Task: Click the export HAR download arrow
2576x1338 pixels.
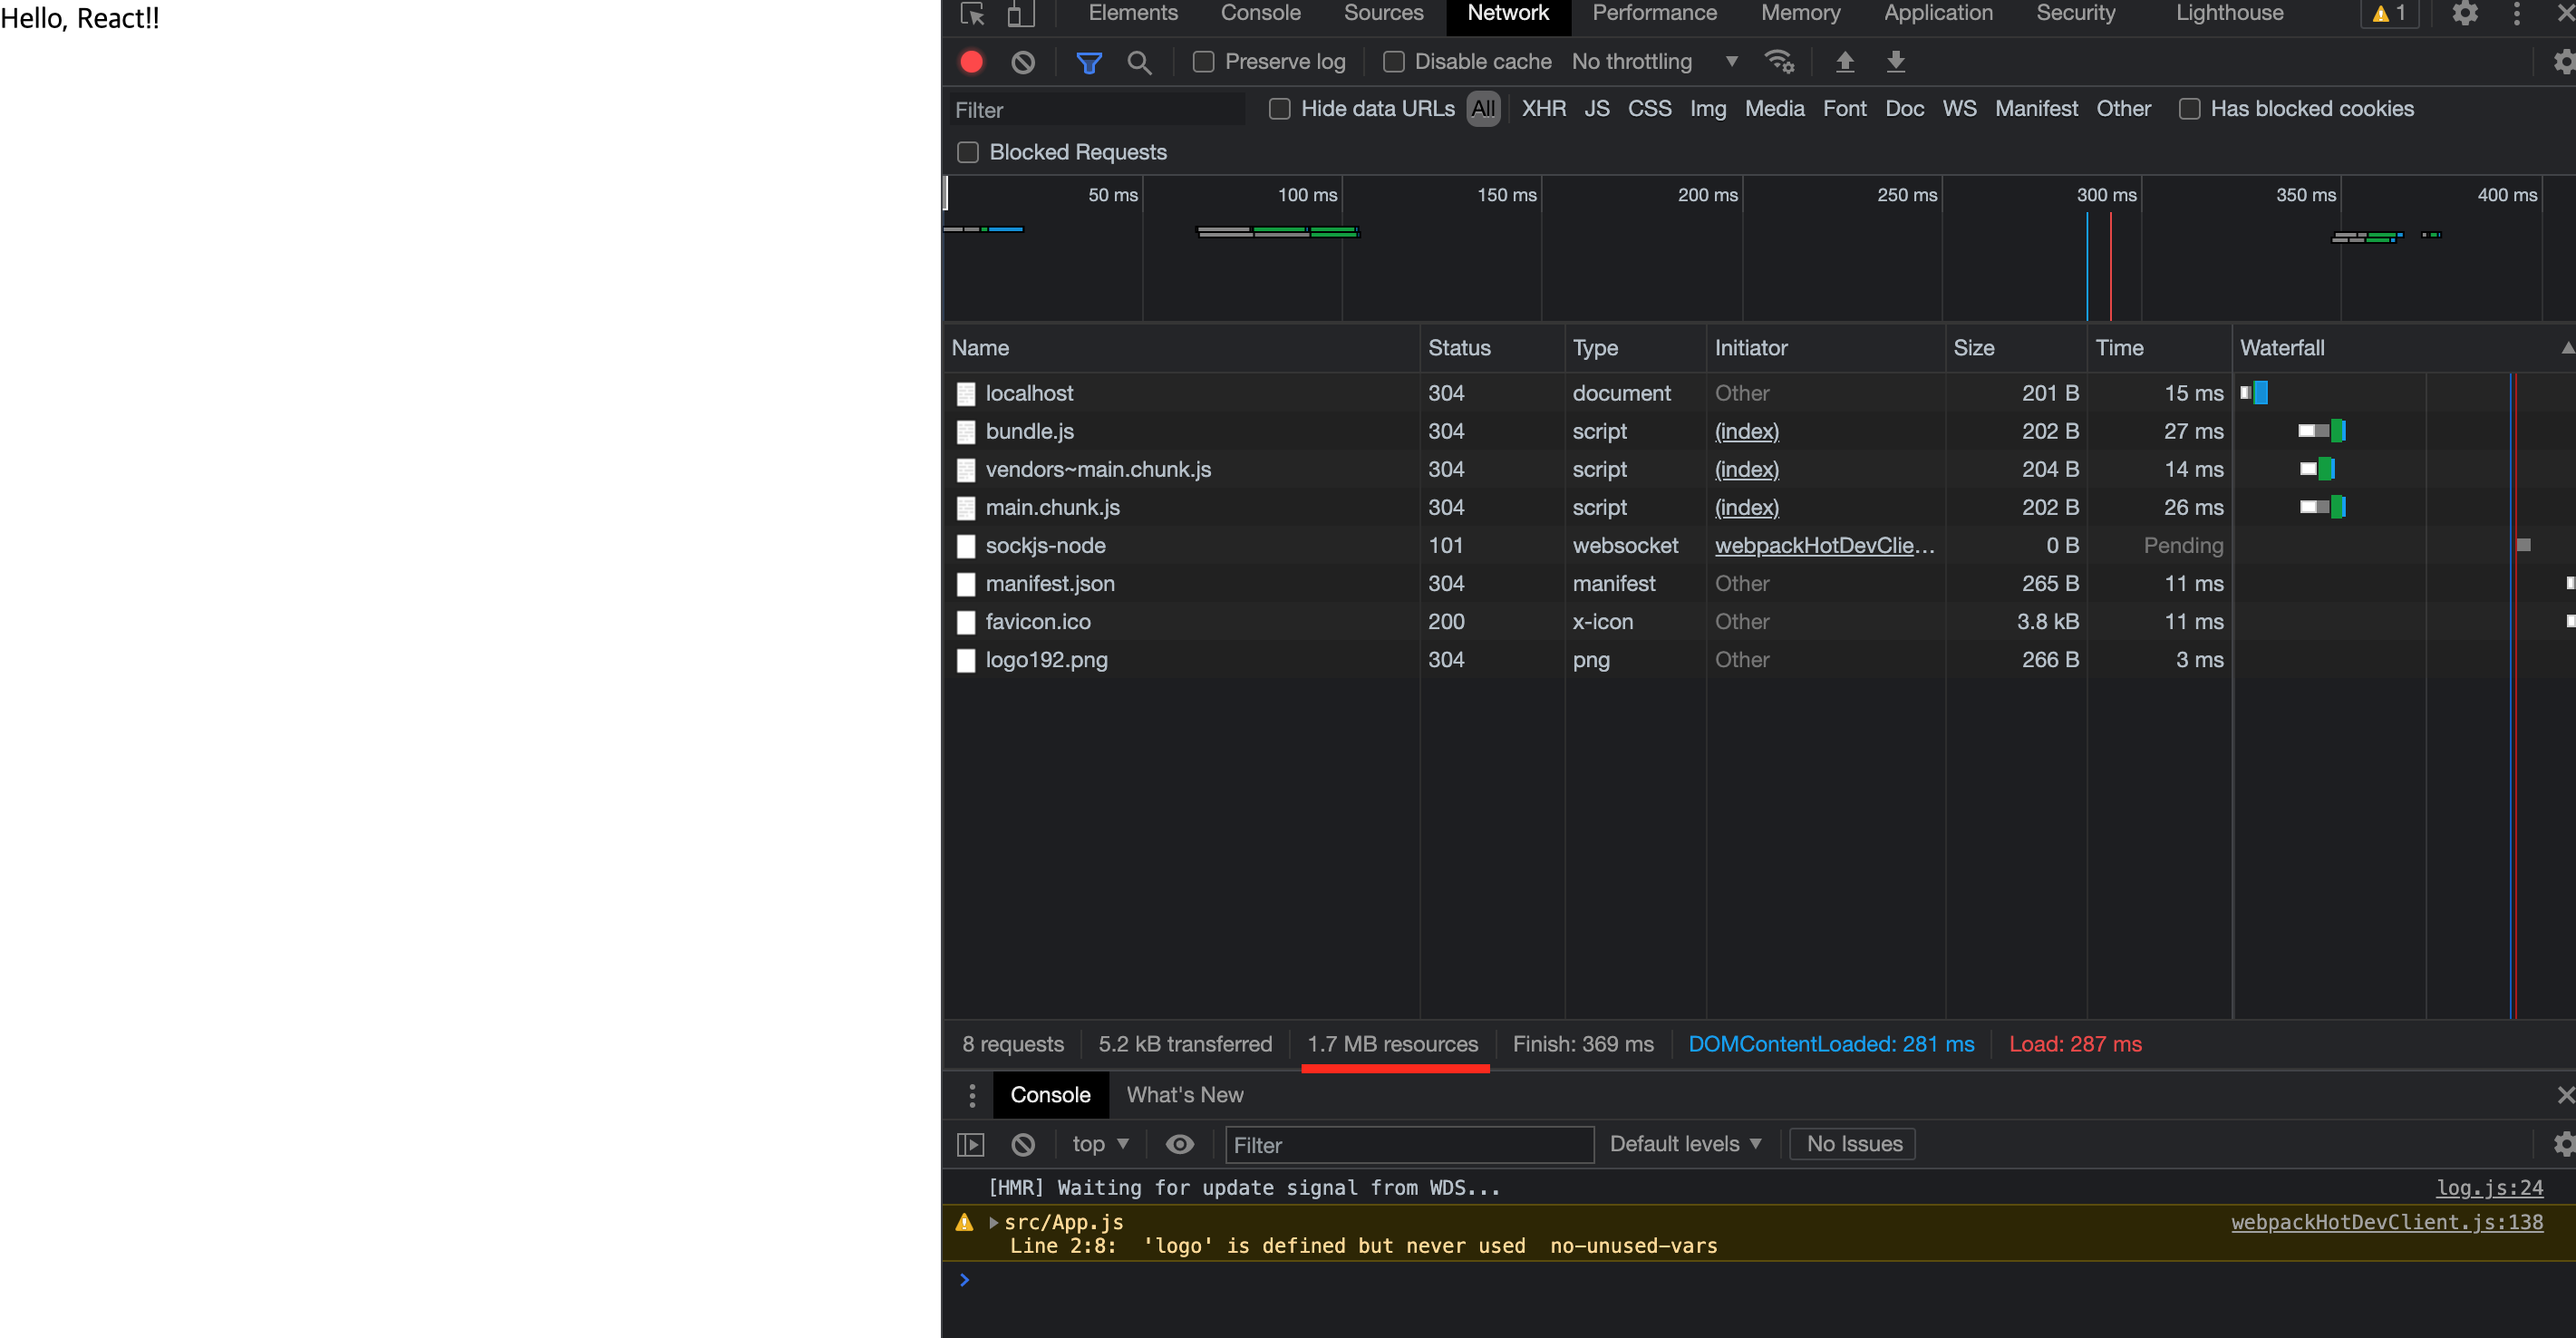Action: (1895, 62)
